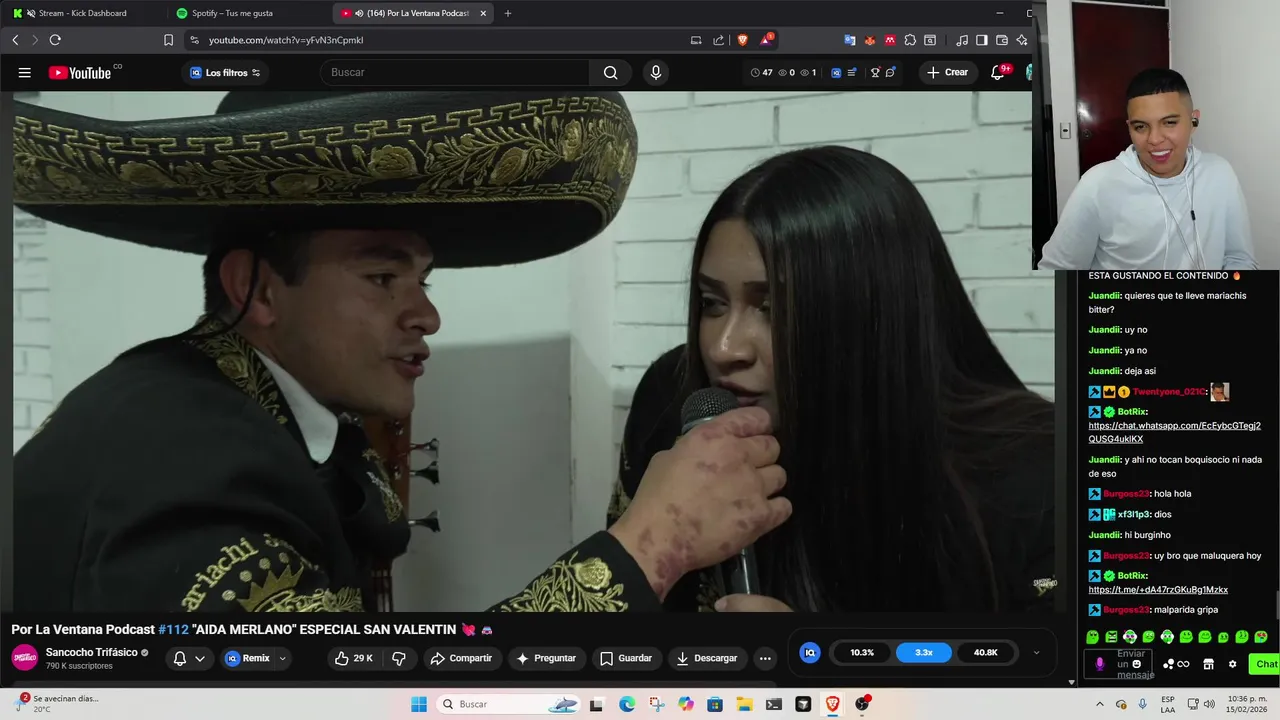Click the address bar URL
This screenshot has width=1280, height=720.
click(x=286, y=40)
